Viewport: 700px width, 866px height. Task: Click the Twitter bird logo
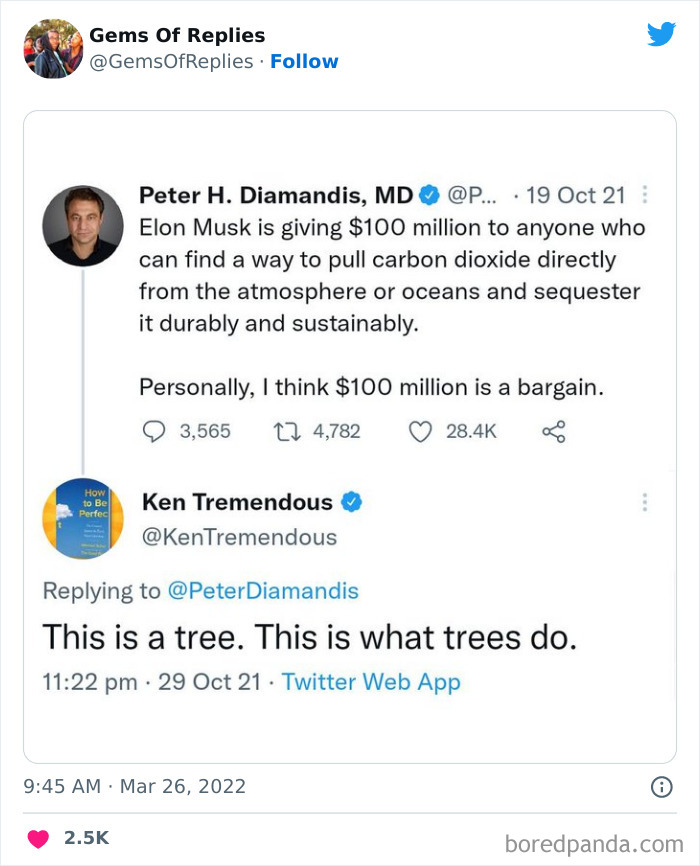click(662, 33)
